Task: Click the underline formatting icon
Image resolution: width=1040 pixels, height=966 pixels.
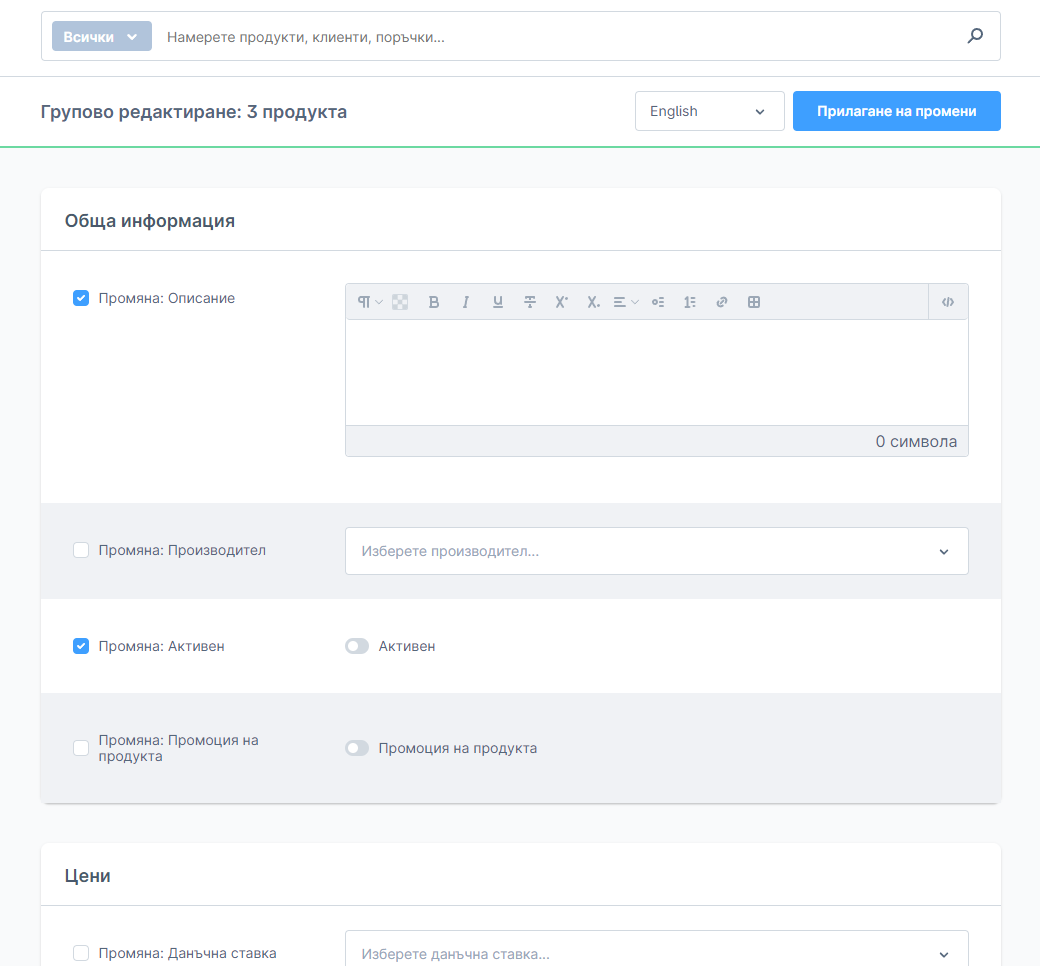Action: (x=498, y=302)
